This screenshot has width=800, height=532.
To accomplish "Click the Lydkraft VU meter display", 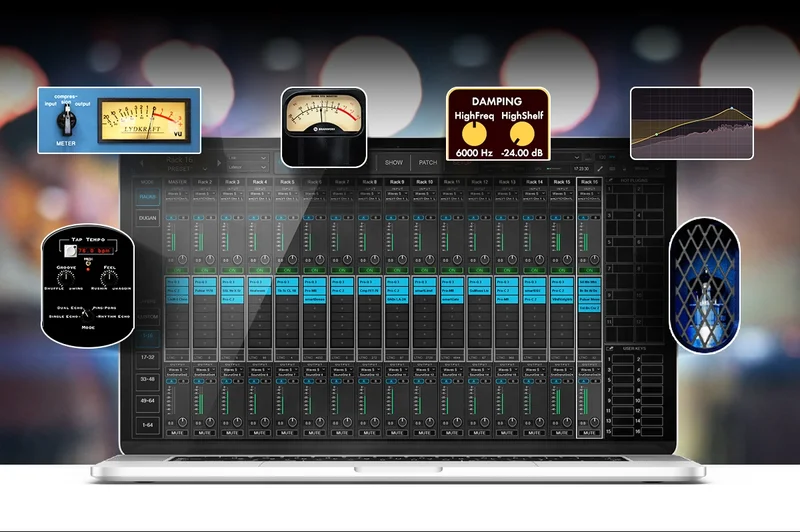I will tap(144, 120).
